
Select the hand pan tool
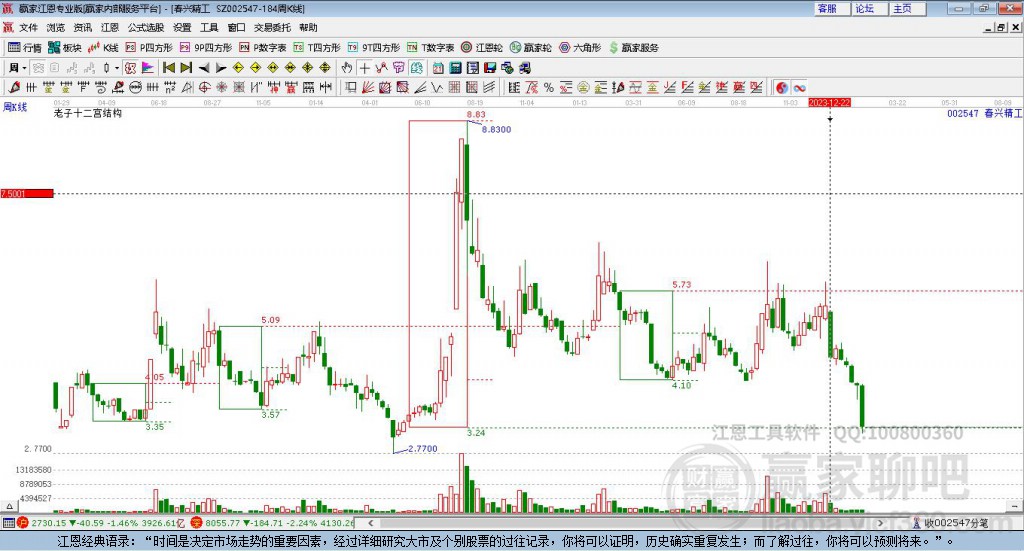(x=347, y=68)
